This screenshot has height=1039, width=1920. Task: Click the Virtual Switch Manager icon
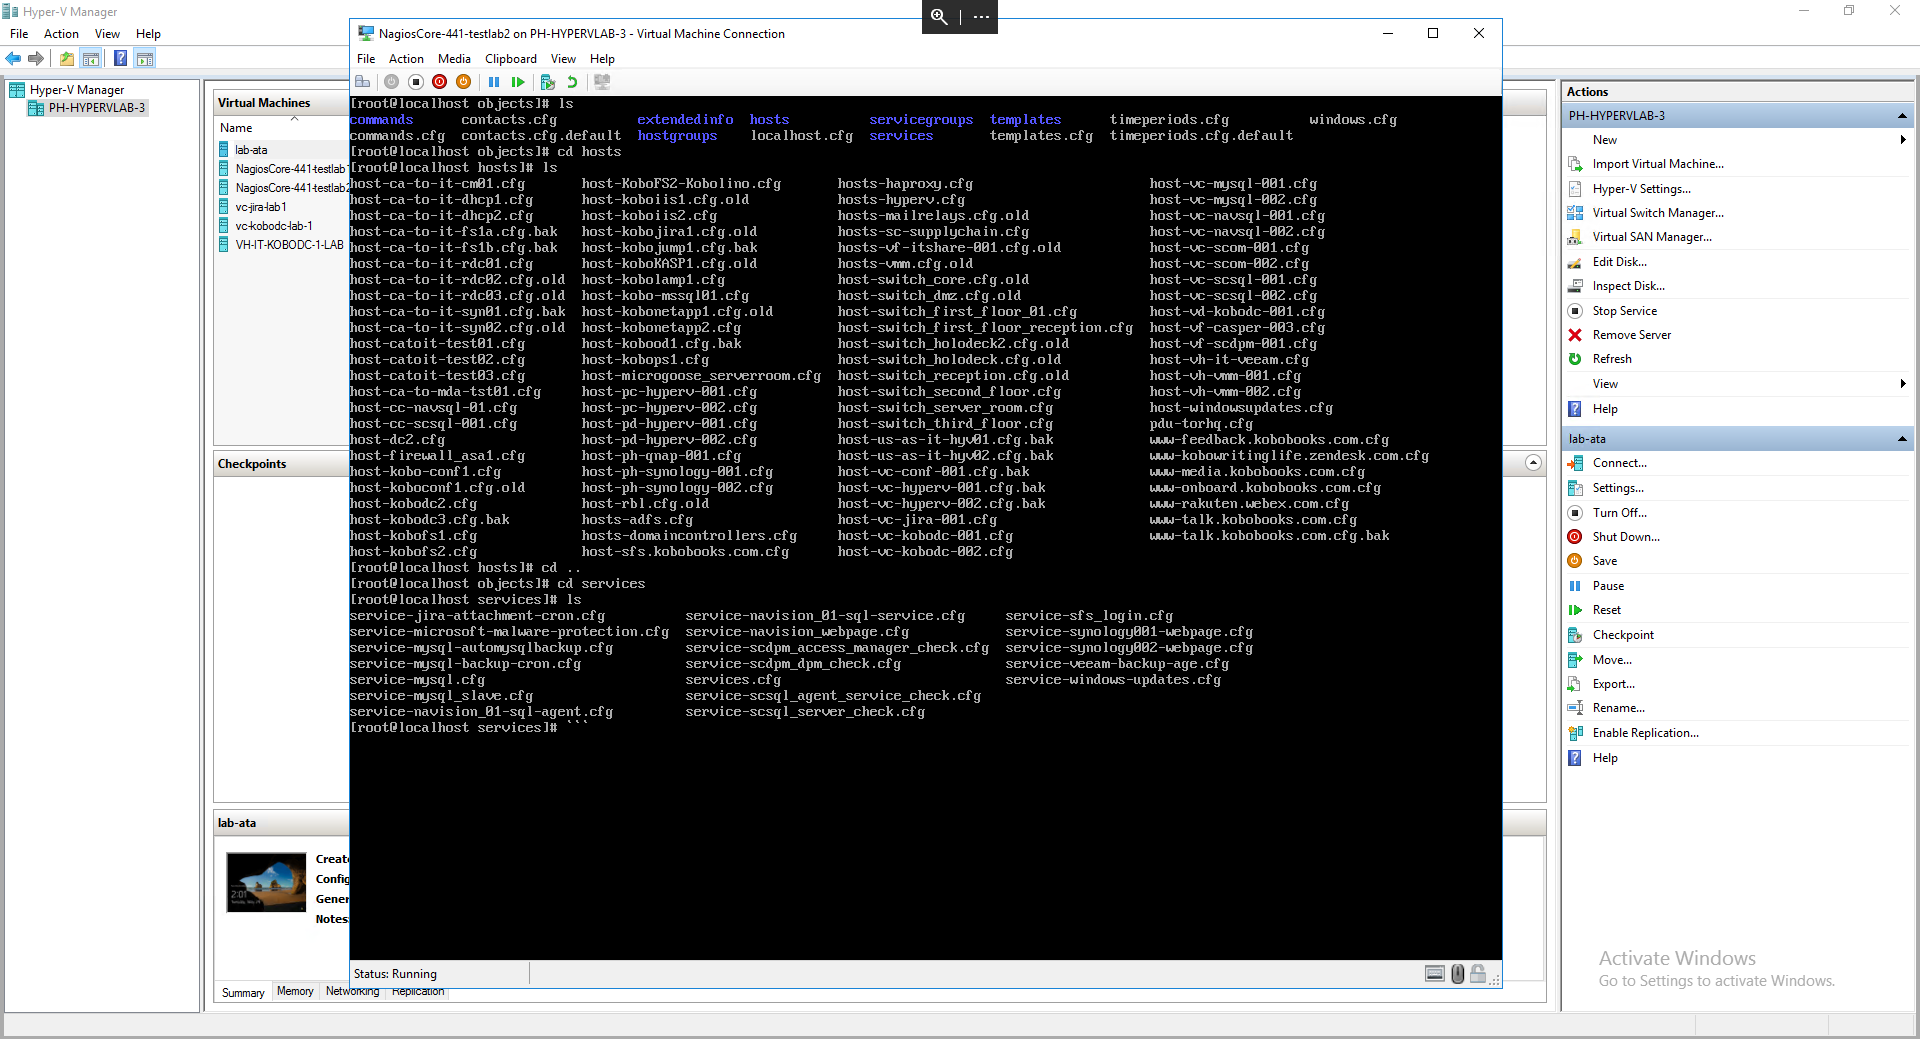pyautogui.click(x=1575, y=213)
